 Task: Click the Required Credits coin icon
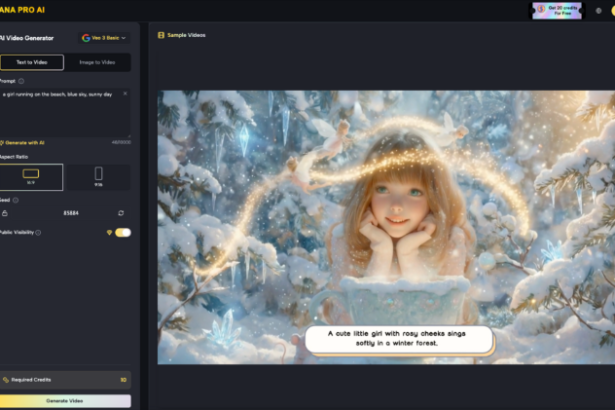pos(5,380)
